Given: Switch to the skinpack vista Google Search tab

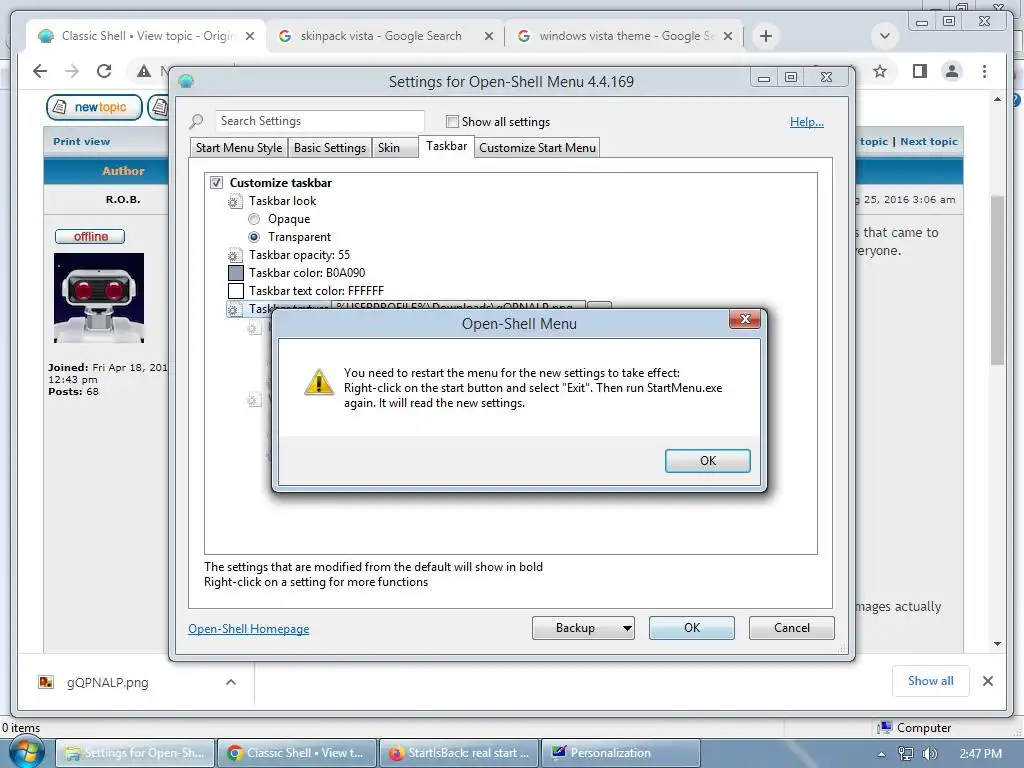Looking at the screenshot, I should (x=381, y=36).
